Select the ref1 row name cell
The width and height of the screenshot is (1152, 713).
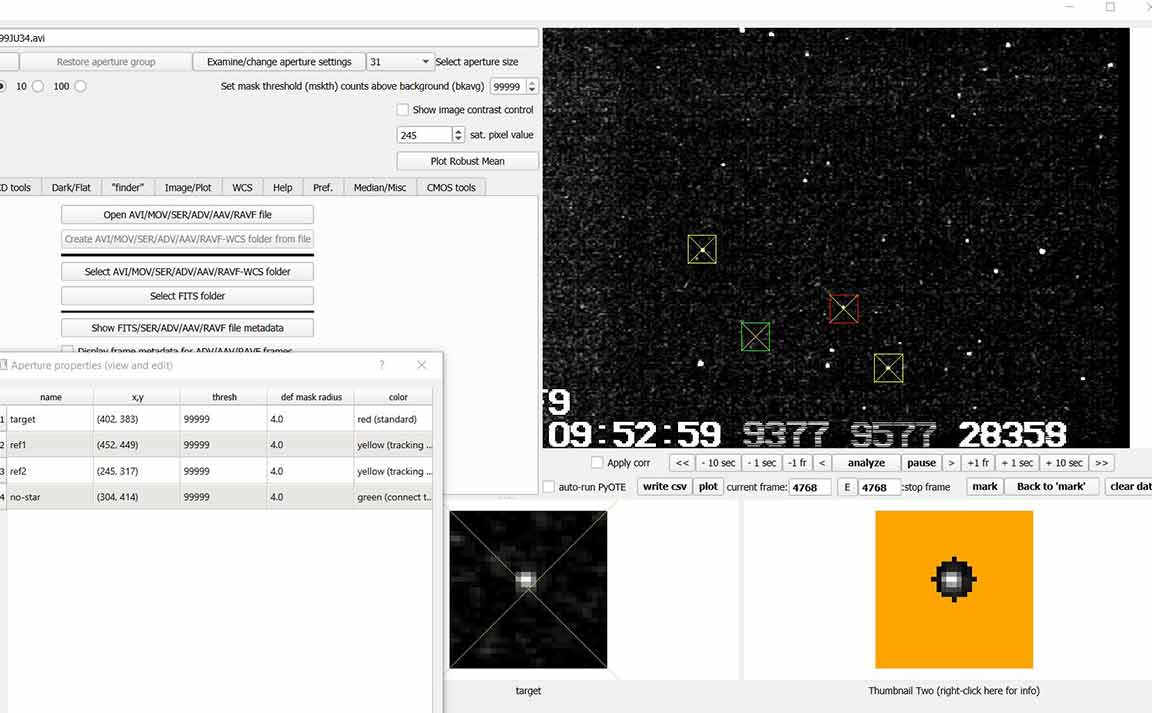[x=51, y=445]
